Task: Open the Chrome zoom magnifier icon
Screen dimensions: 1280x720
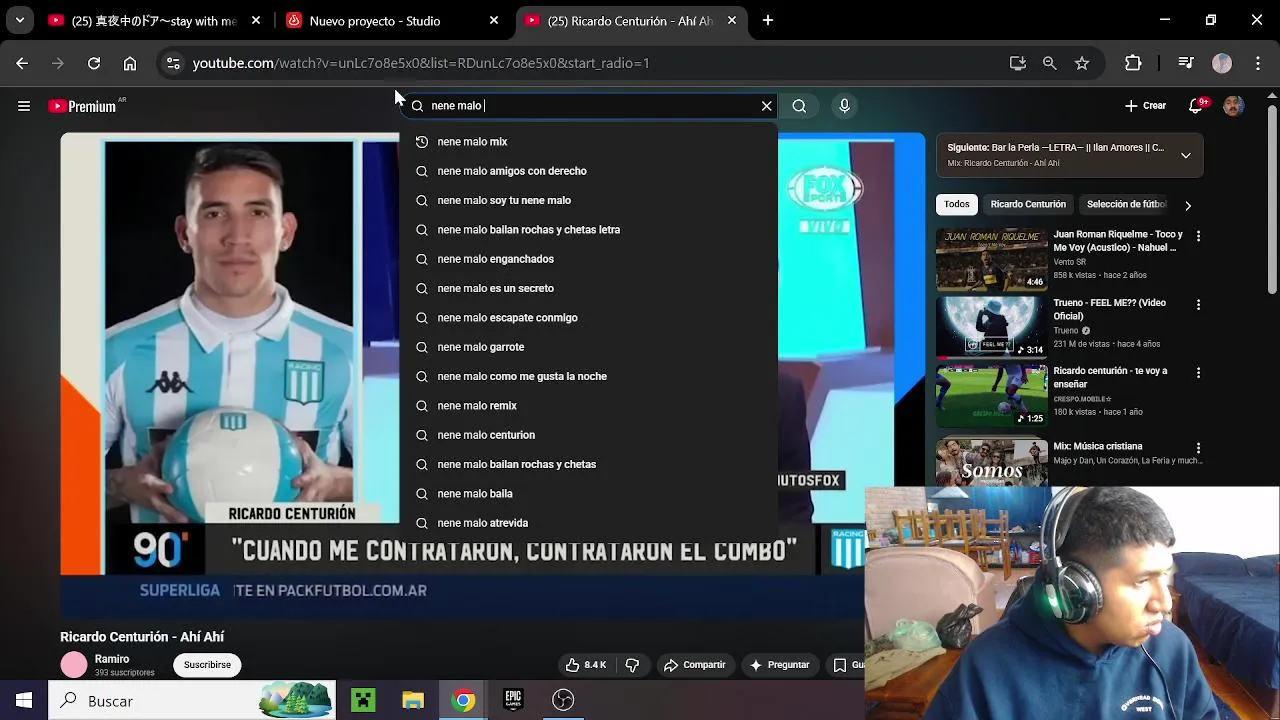Action: pyautogui.click(x=1049, y=63)
